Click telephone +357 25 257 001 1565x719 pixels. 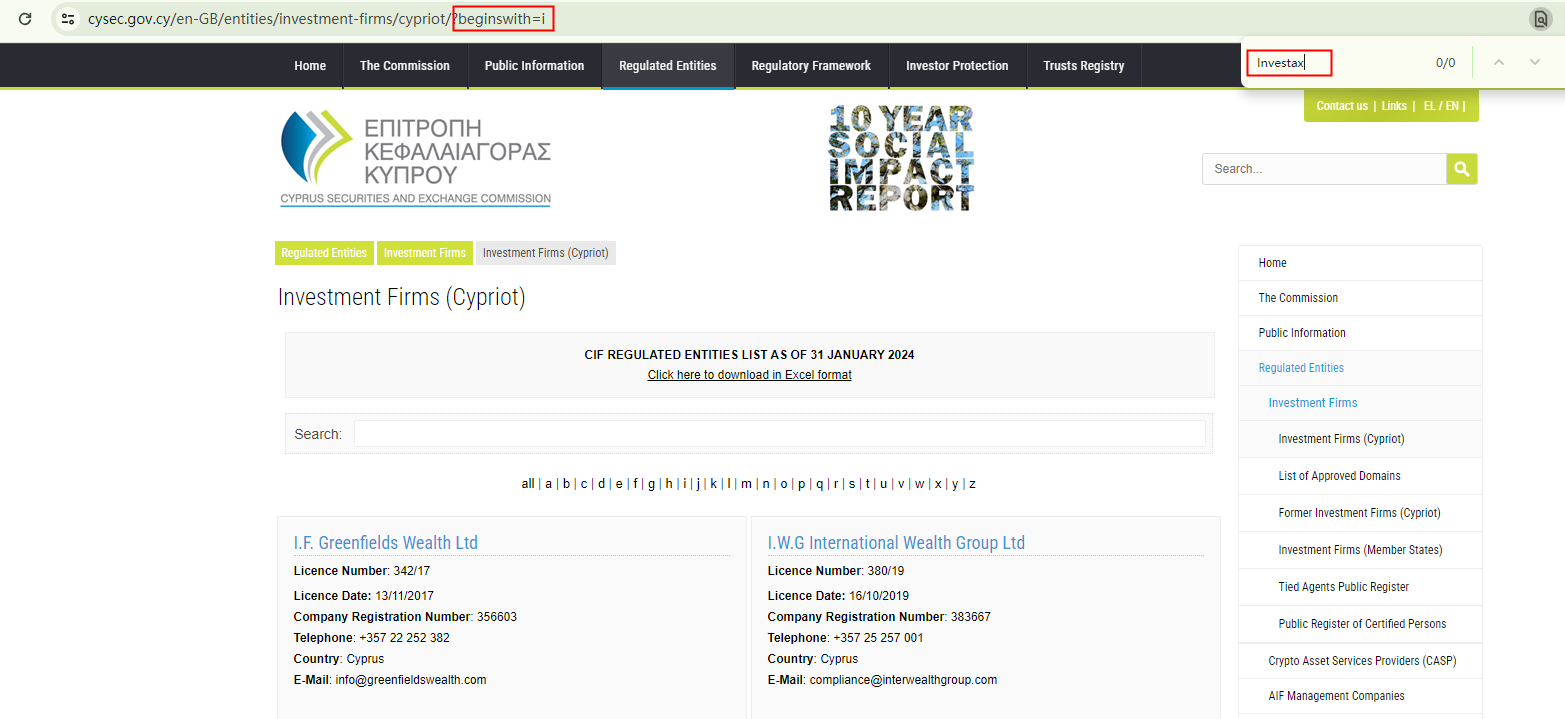coord(879,638)
